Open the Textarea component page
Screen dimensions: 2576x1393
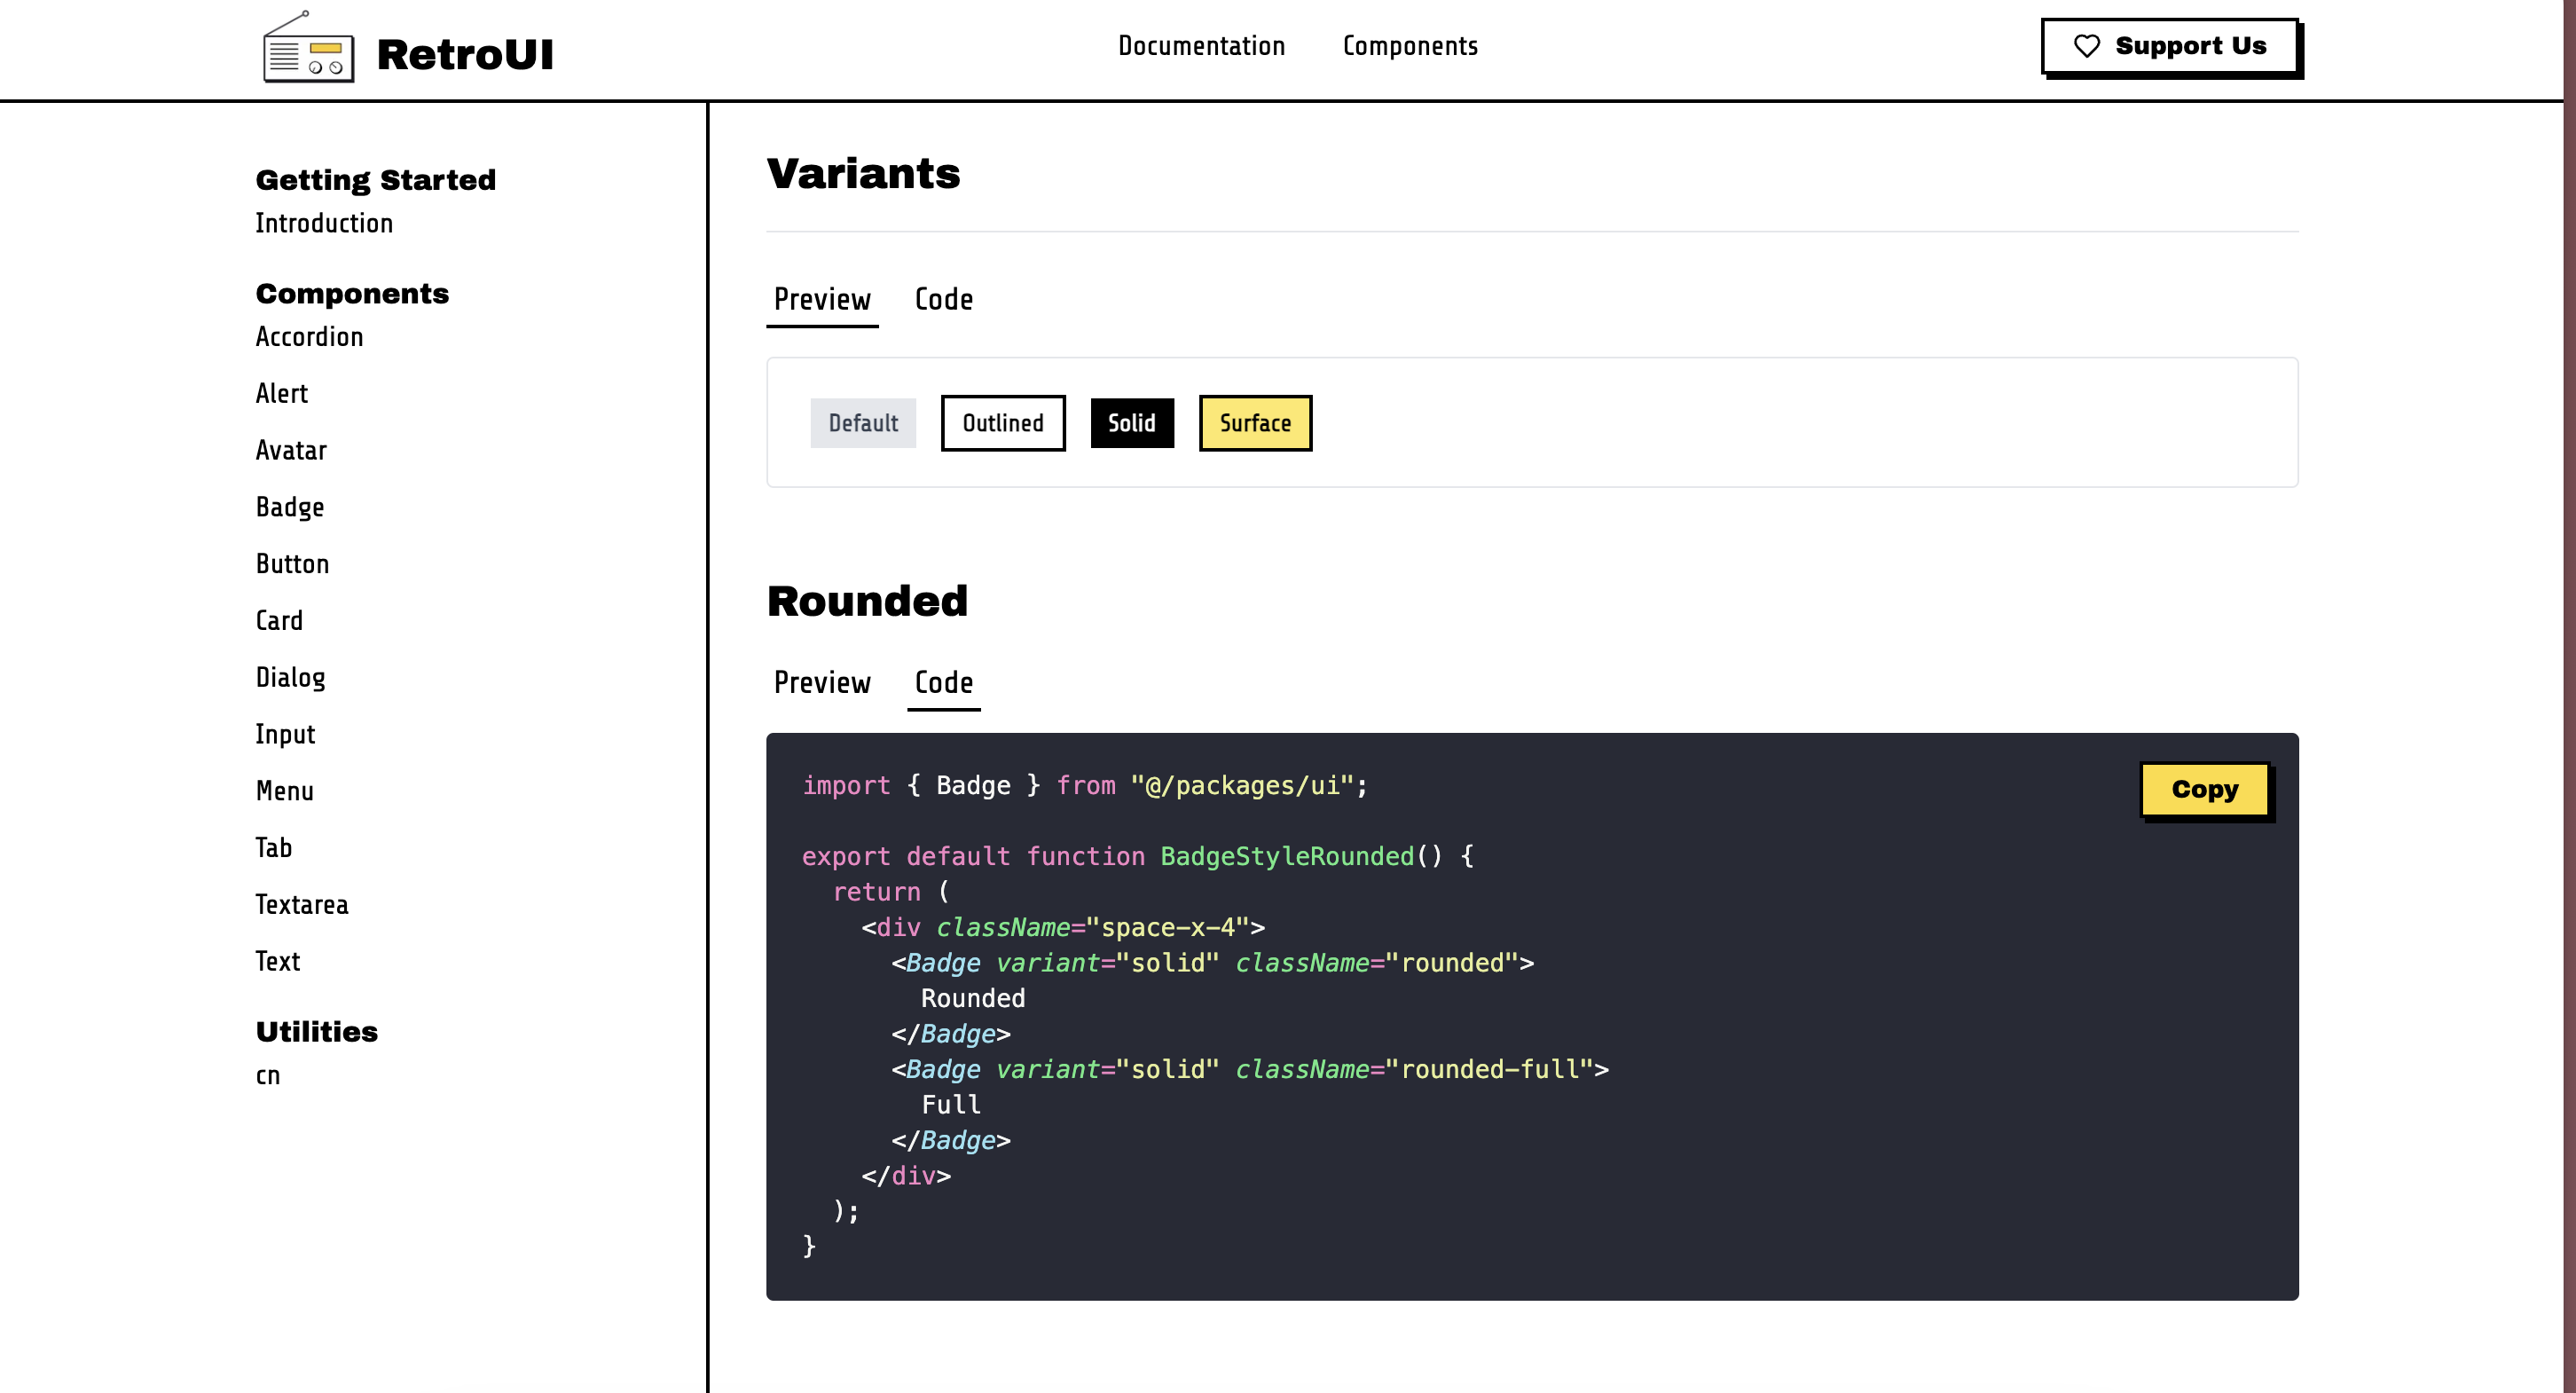[x=302, y=905]
